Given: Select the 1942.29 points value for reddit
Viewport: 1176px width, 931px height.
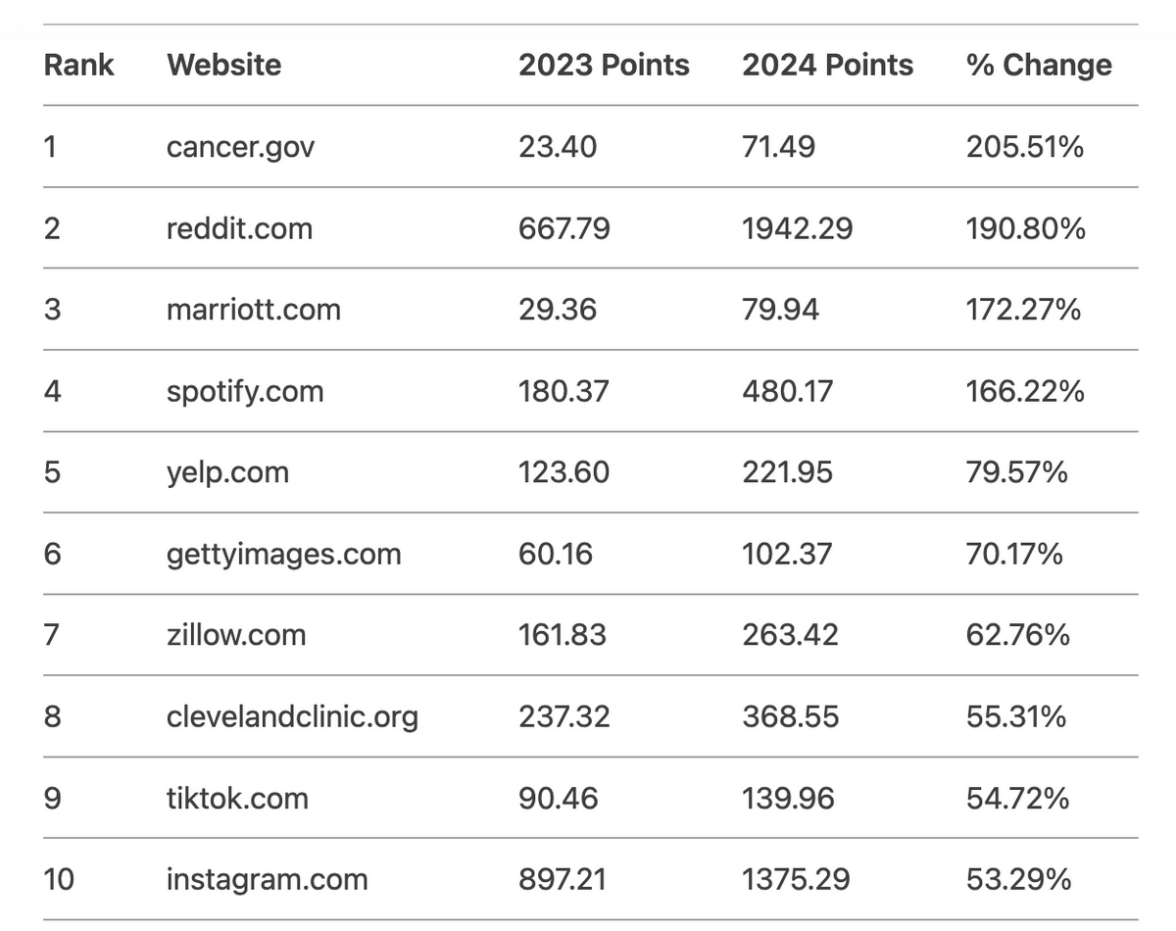Looking at the screenshot, I should pyautogui.click(x=797, y=228).
